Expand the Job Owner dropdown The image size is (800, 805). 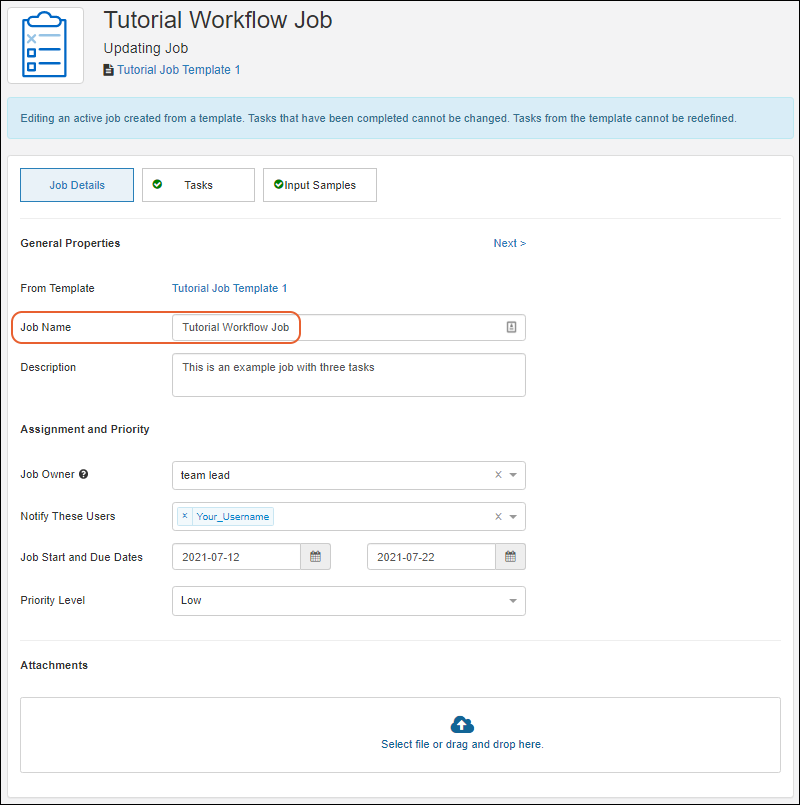513,475
